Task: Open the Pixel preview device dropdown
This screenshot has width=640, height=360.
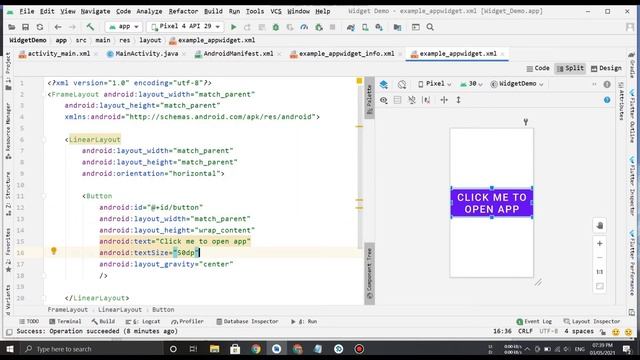Action: point(434,84)
